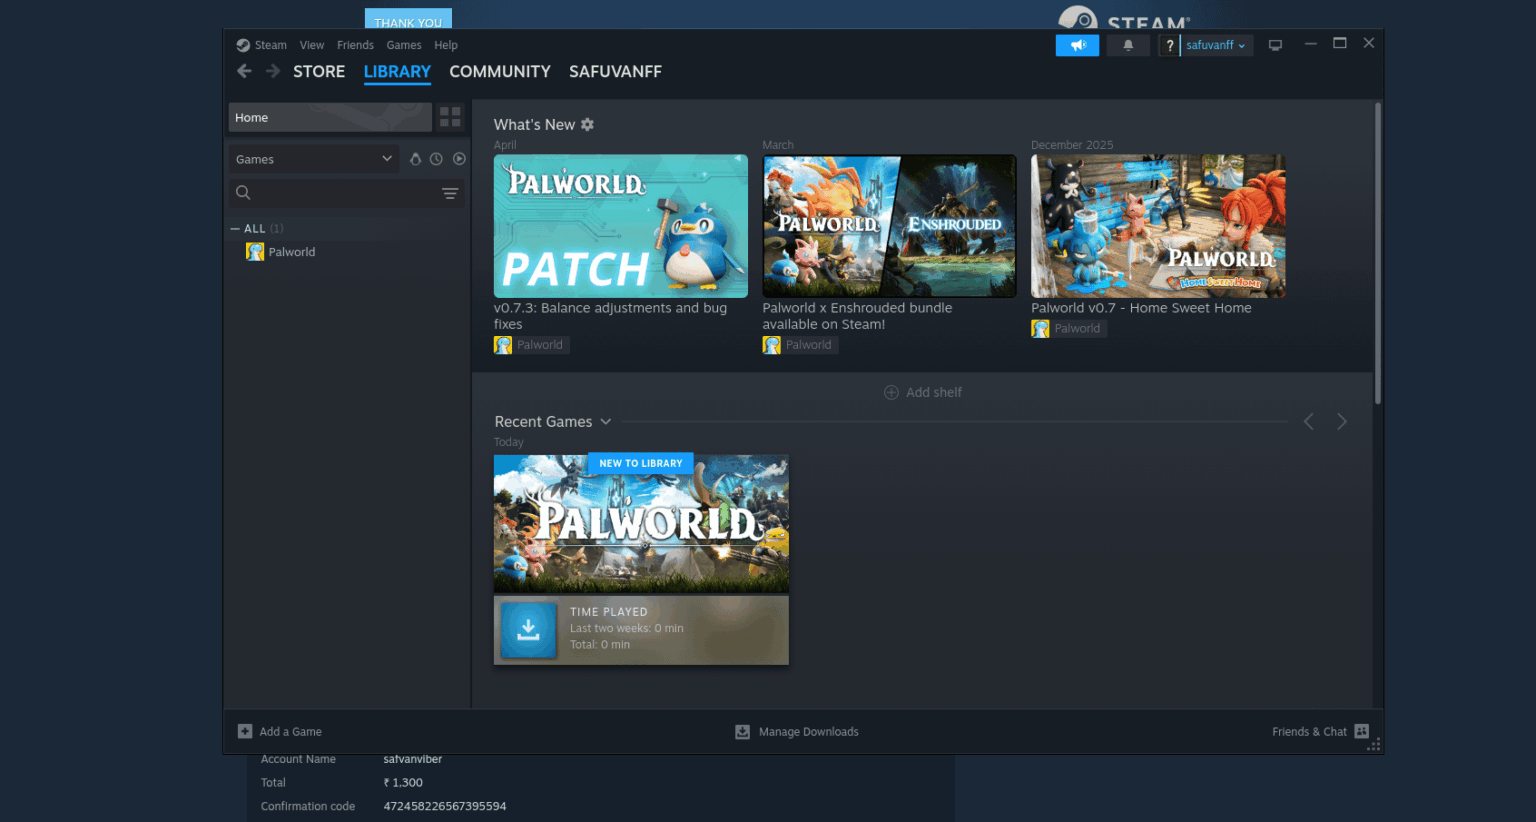
Task: Click 'Palworld v0.7 - Home Sweet Home' title
Action: (1141, 308)
